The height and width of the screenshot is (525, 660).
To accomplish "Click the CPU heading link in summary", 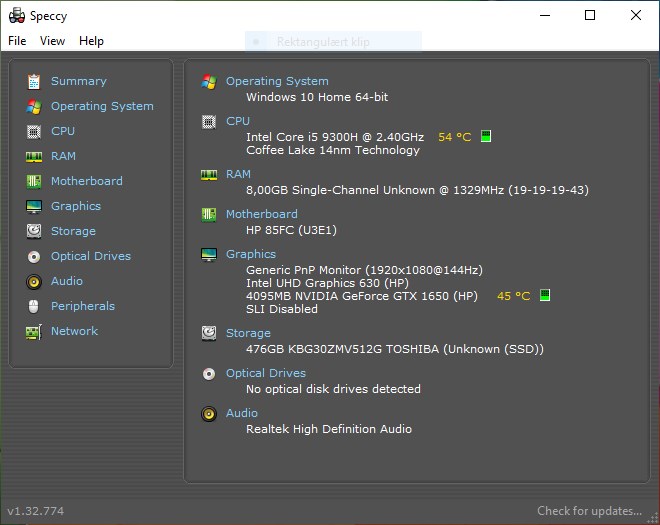I will [x=238, y=121].
